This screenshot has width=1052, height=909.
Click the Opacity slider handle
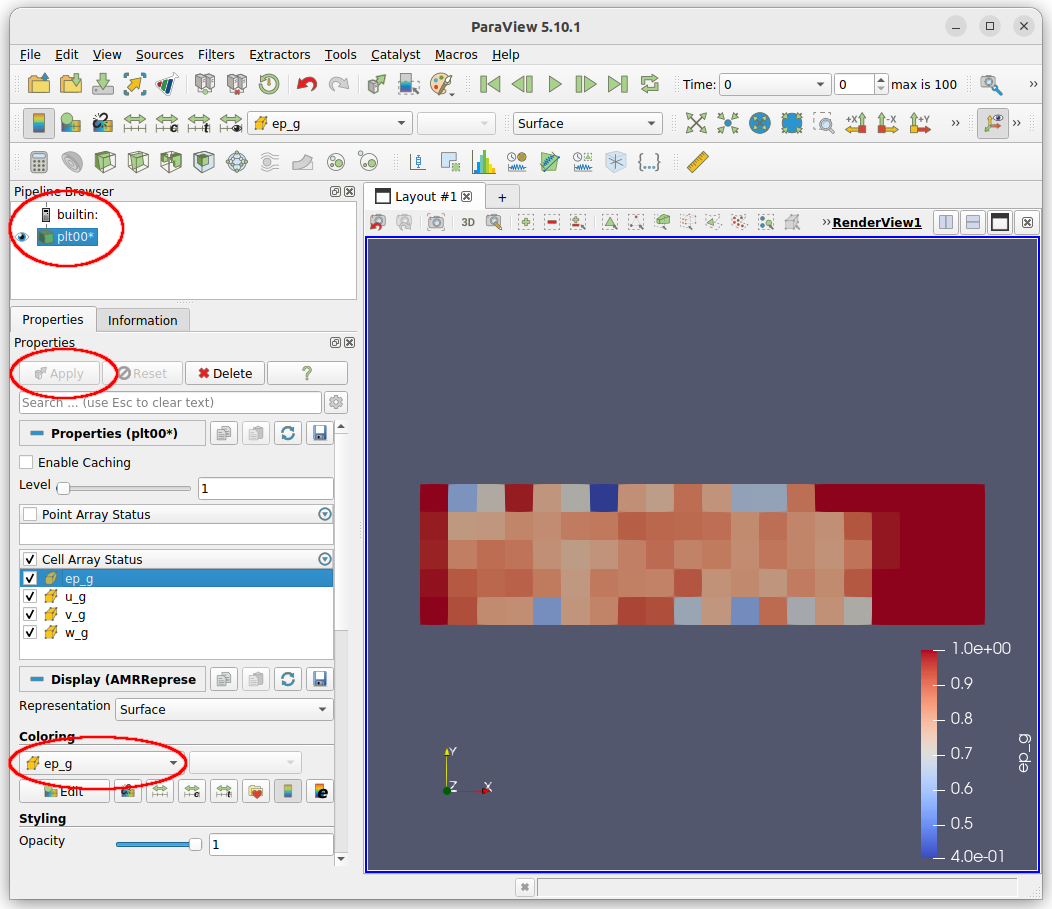click(x=196, y=845)
